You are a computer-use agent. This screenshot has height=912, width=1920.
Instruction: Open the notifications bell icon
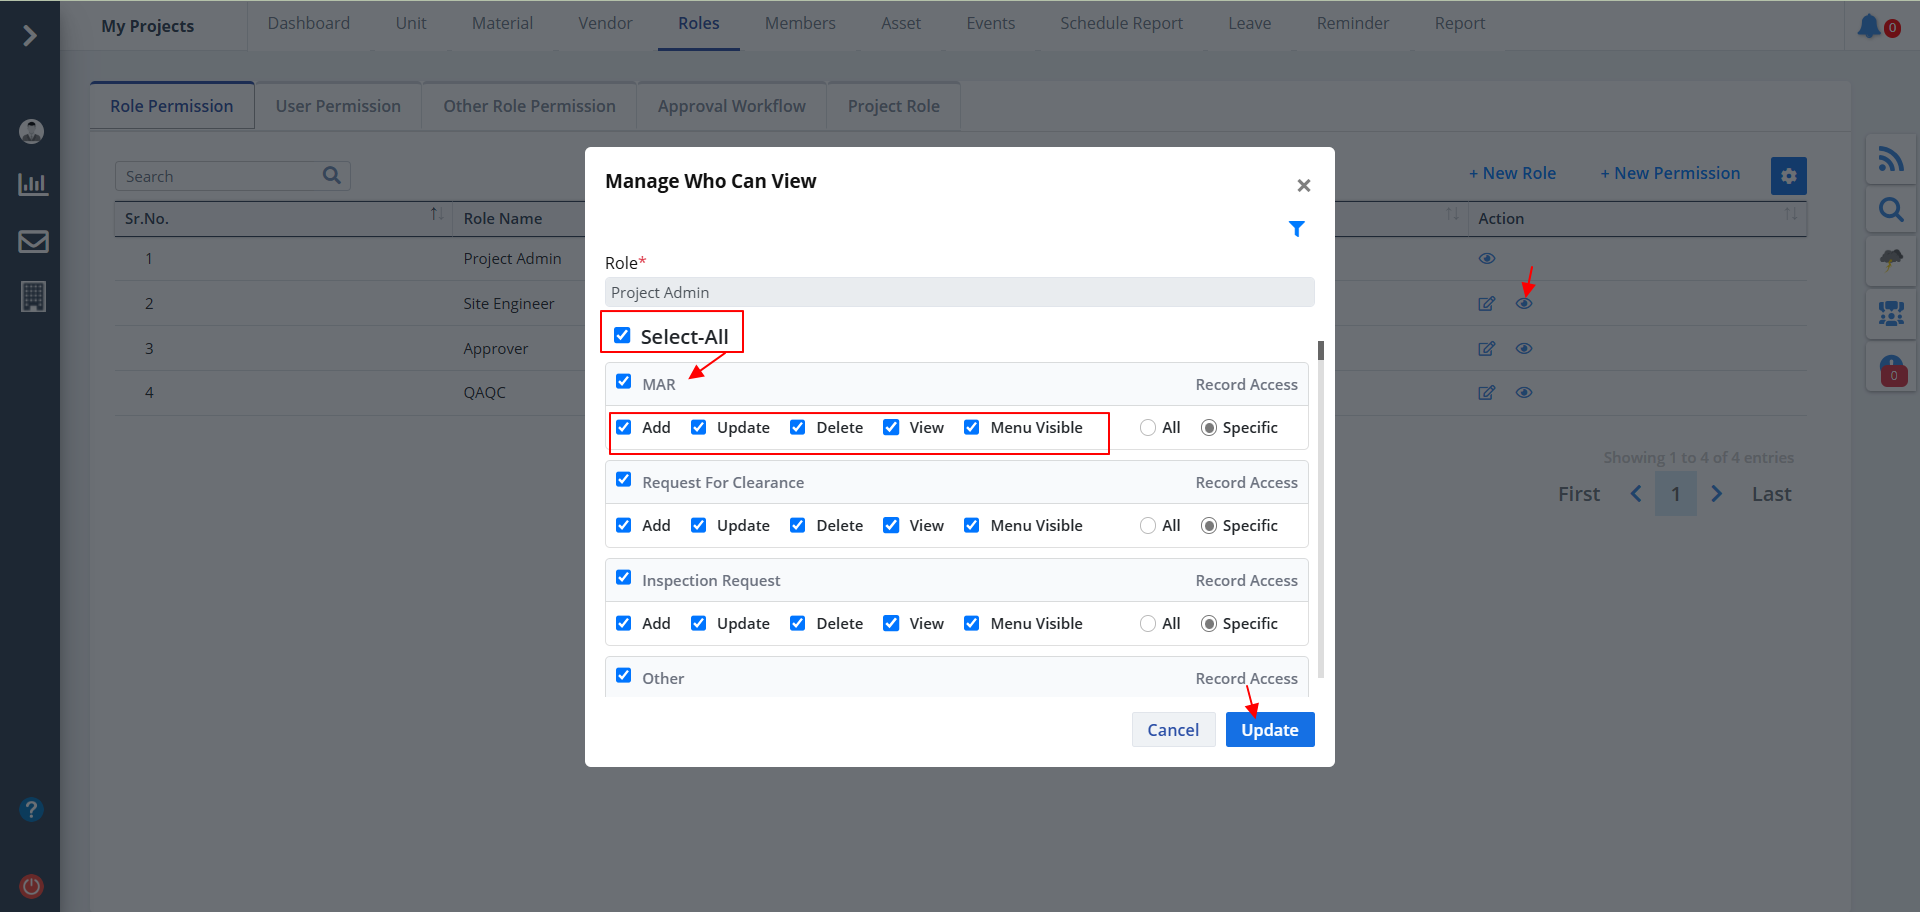(x=1868, y=26)
